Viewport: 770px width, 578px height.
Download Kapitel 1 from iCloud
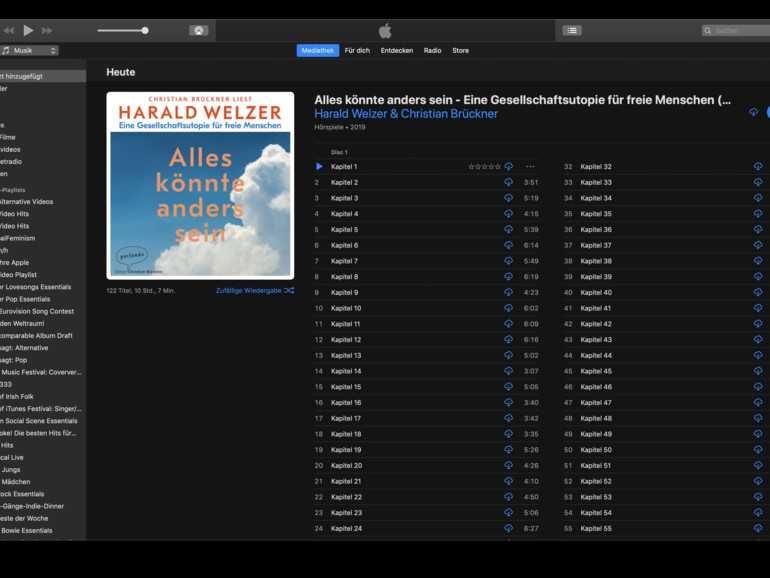tap(509, 166)
